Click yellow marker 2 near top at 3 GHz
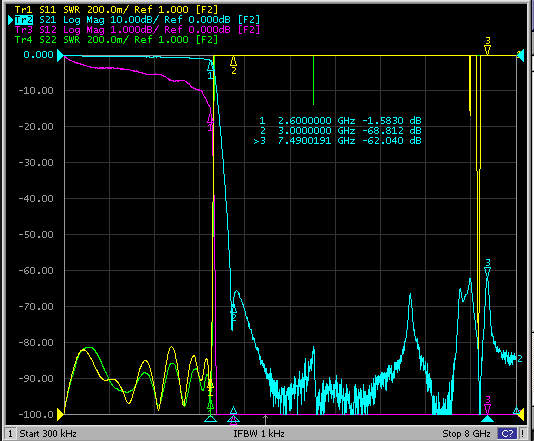The width and height of the screenshot is (534, 441). (234, 61)
